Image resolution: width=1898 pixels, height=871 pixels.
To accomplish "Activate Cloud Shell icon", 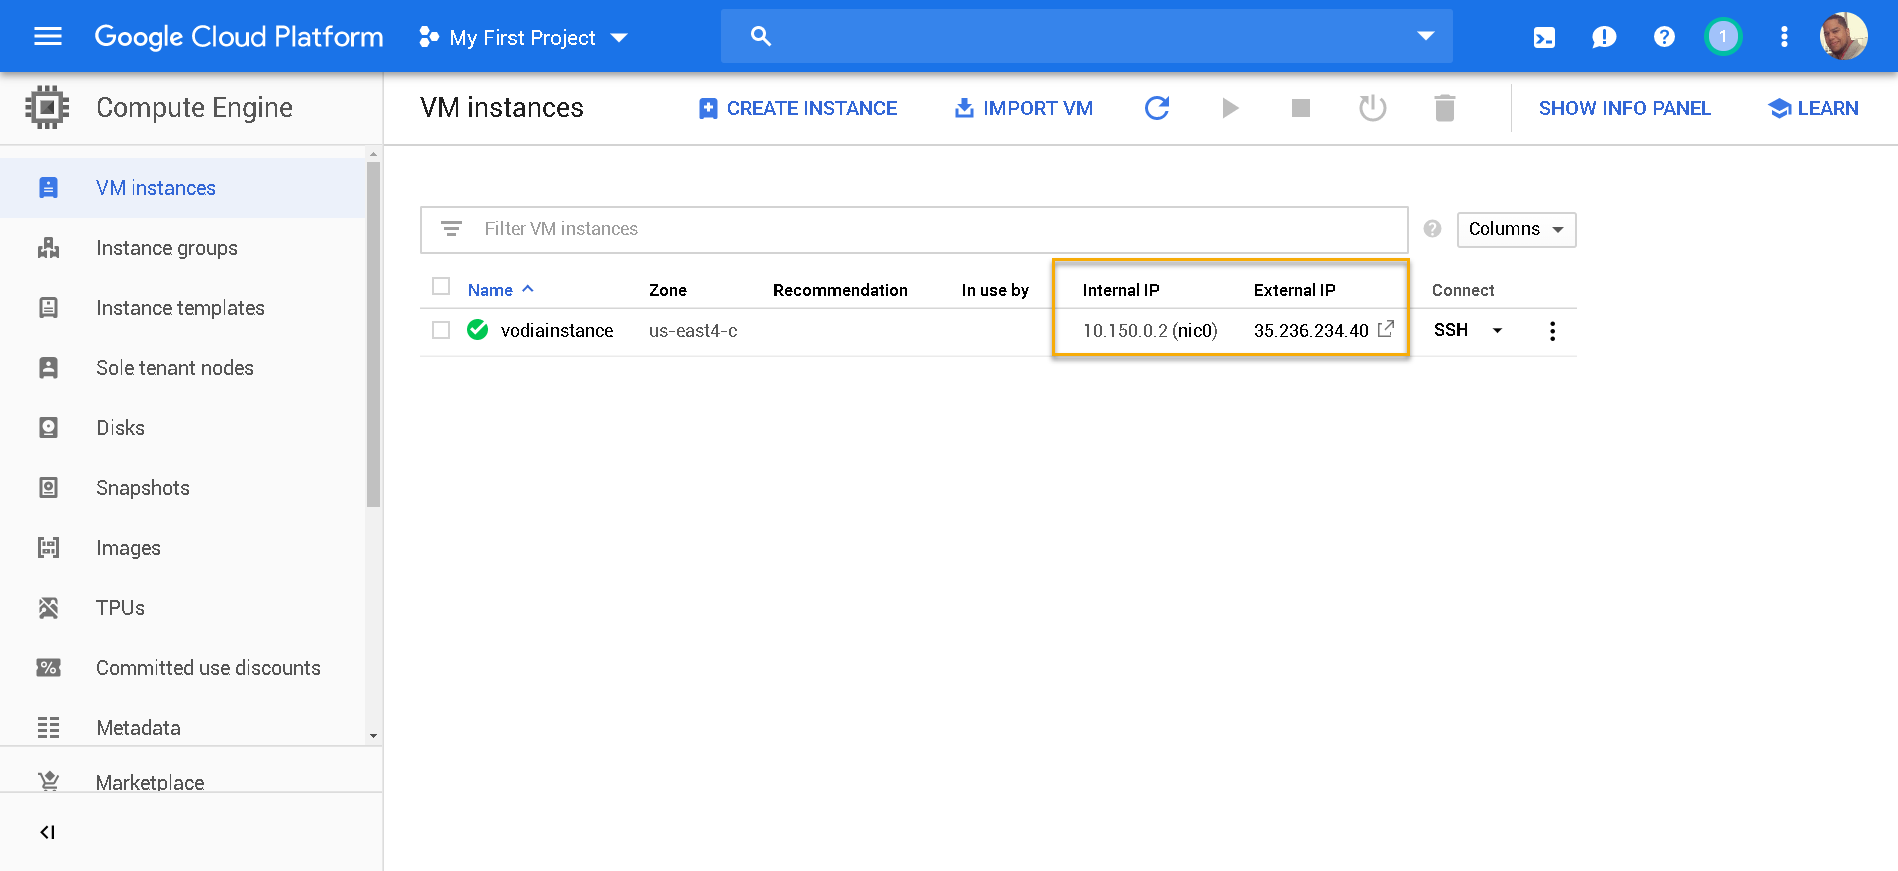I will pos(1544,38).
